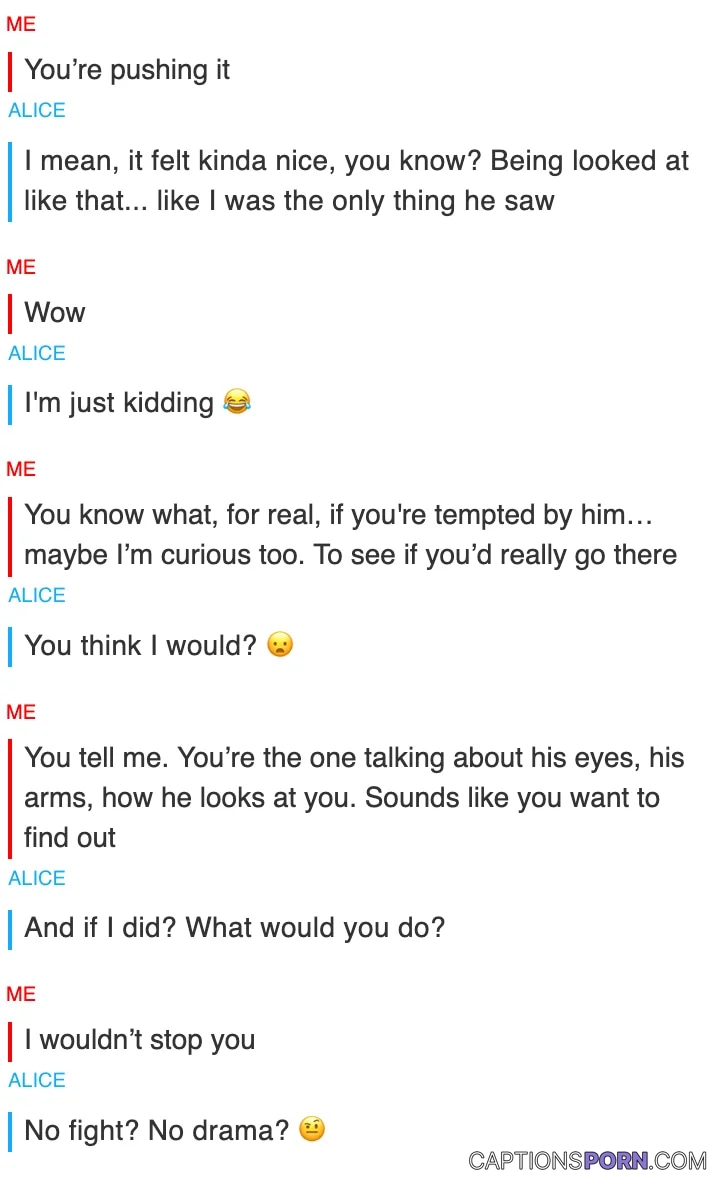Open the CAPTIONSPORN.COM watermark link

click(588, 1160)
